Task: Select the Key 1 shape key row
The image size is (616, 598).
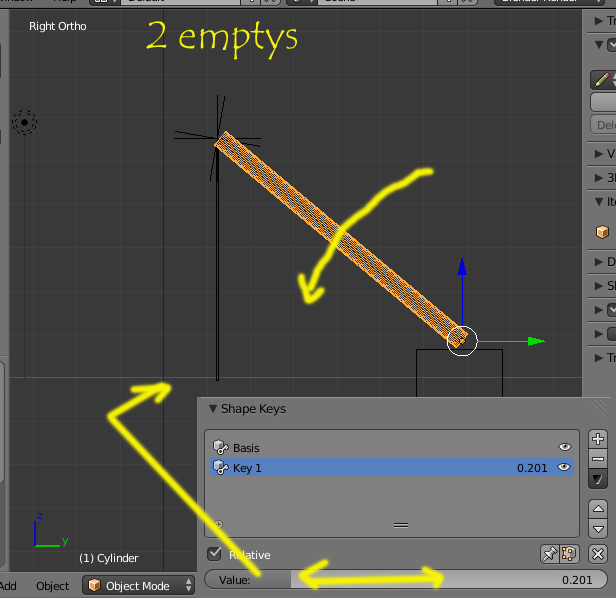Action: click(392, 467)
